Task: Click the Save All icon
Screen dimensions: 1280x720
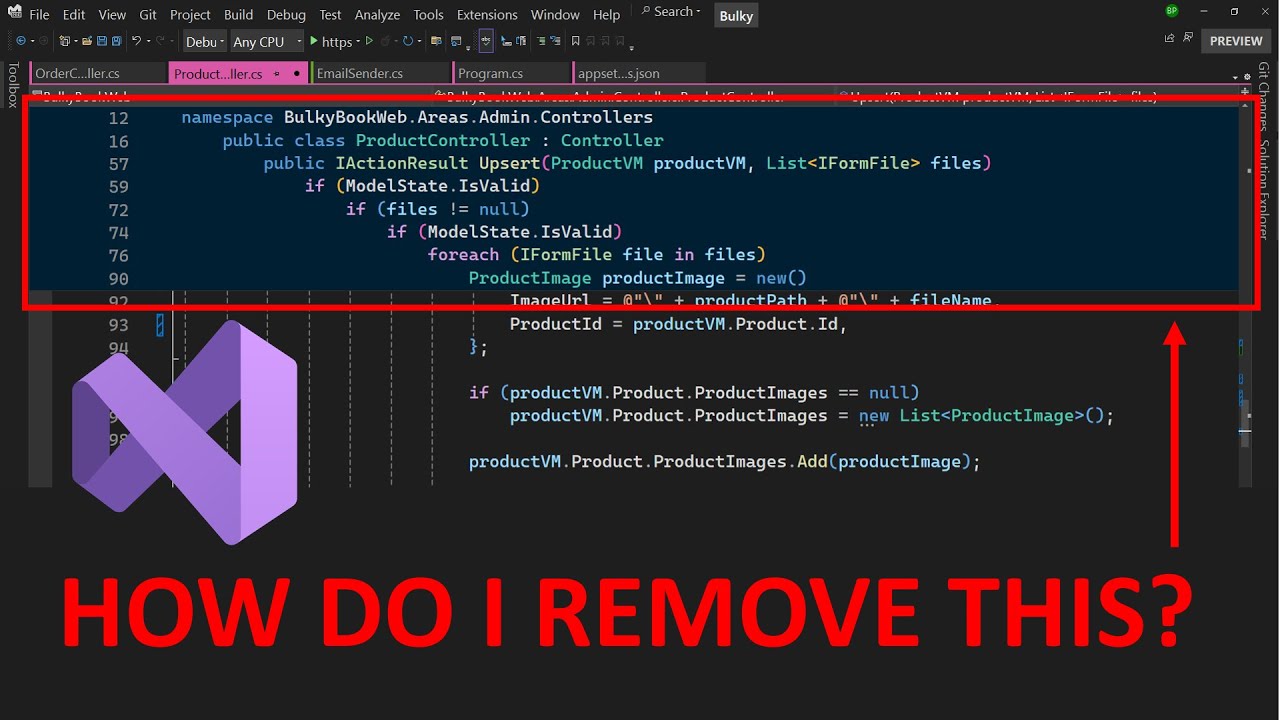Action: tap(116, 41)
